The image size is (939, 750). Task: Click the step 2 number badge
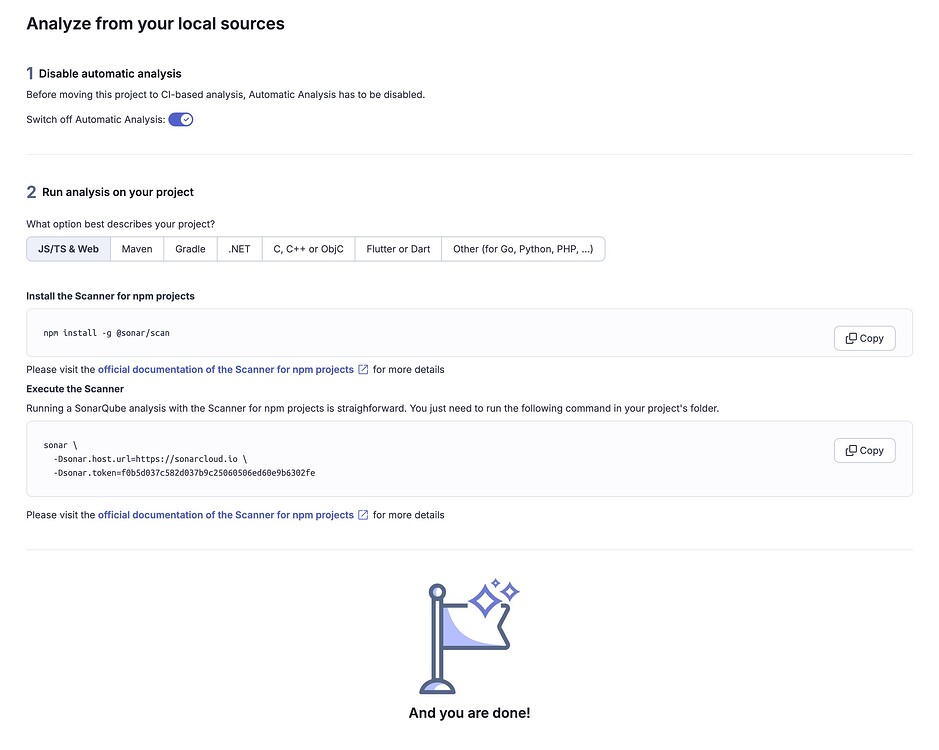click(30, 192)
